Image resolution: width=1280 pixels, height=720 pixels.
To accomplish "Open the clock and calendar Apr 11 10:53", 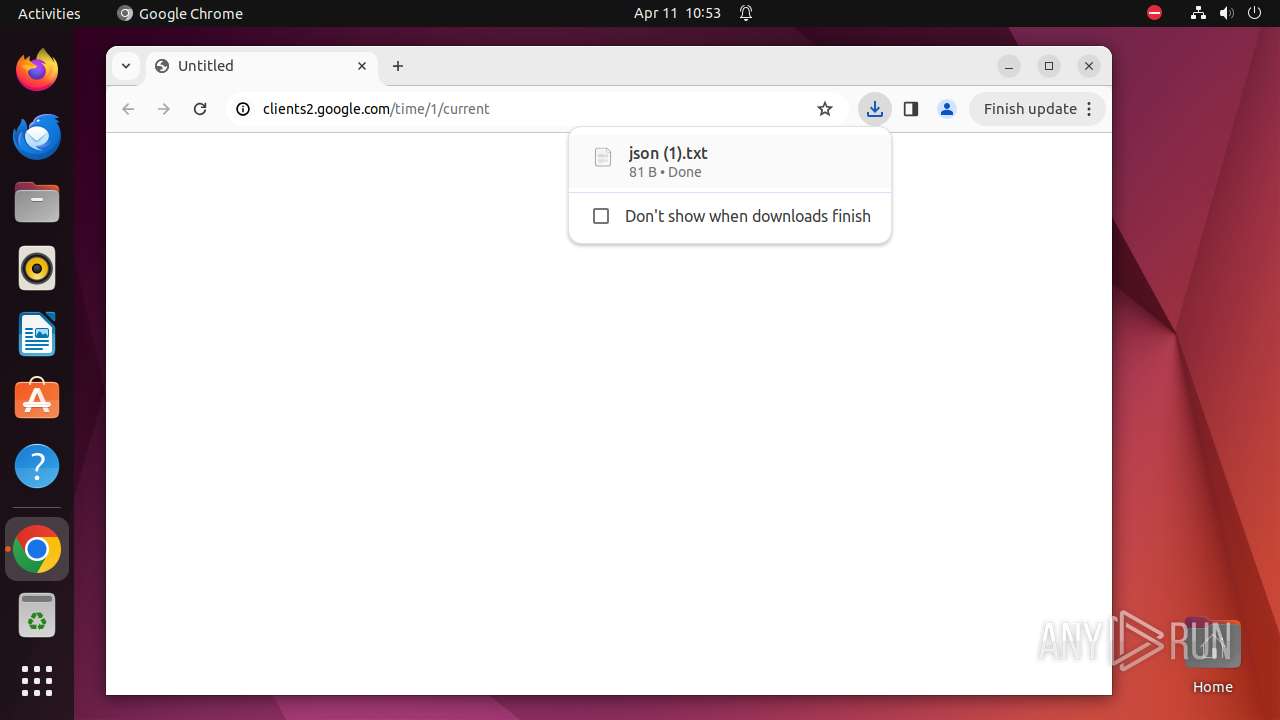I will (677, 13).
